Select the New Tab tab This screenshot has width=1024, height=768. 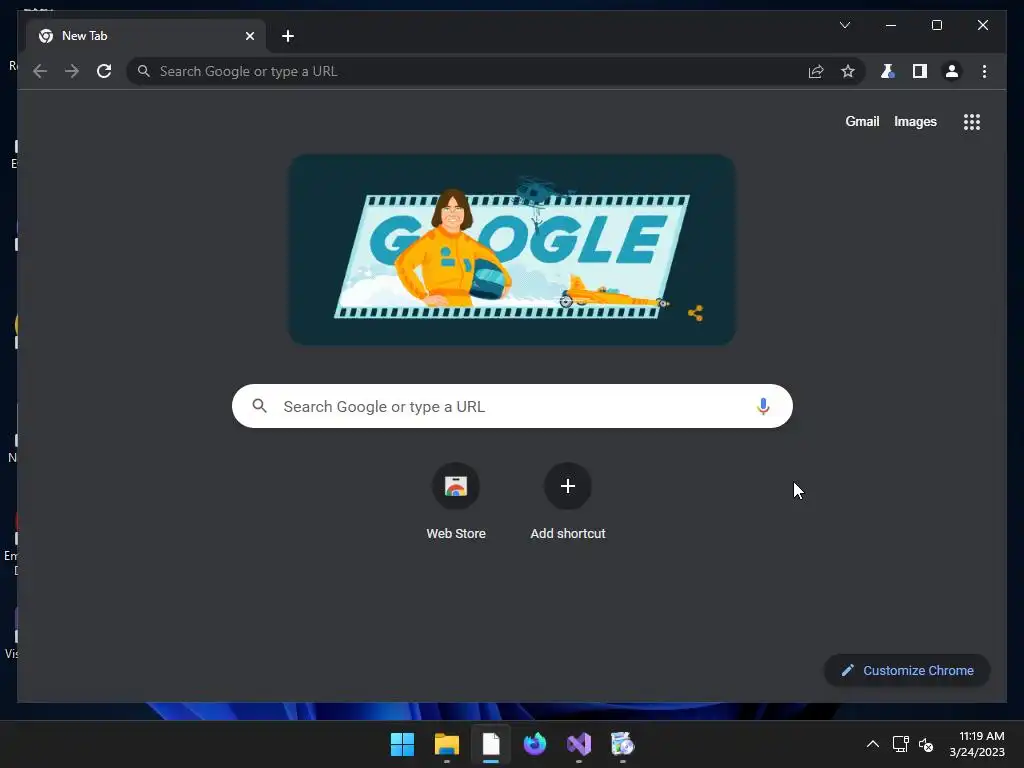point(146,36)
